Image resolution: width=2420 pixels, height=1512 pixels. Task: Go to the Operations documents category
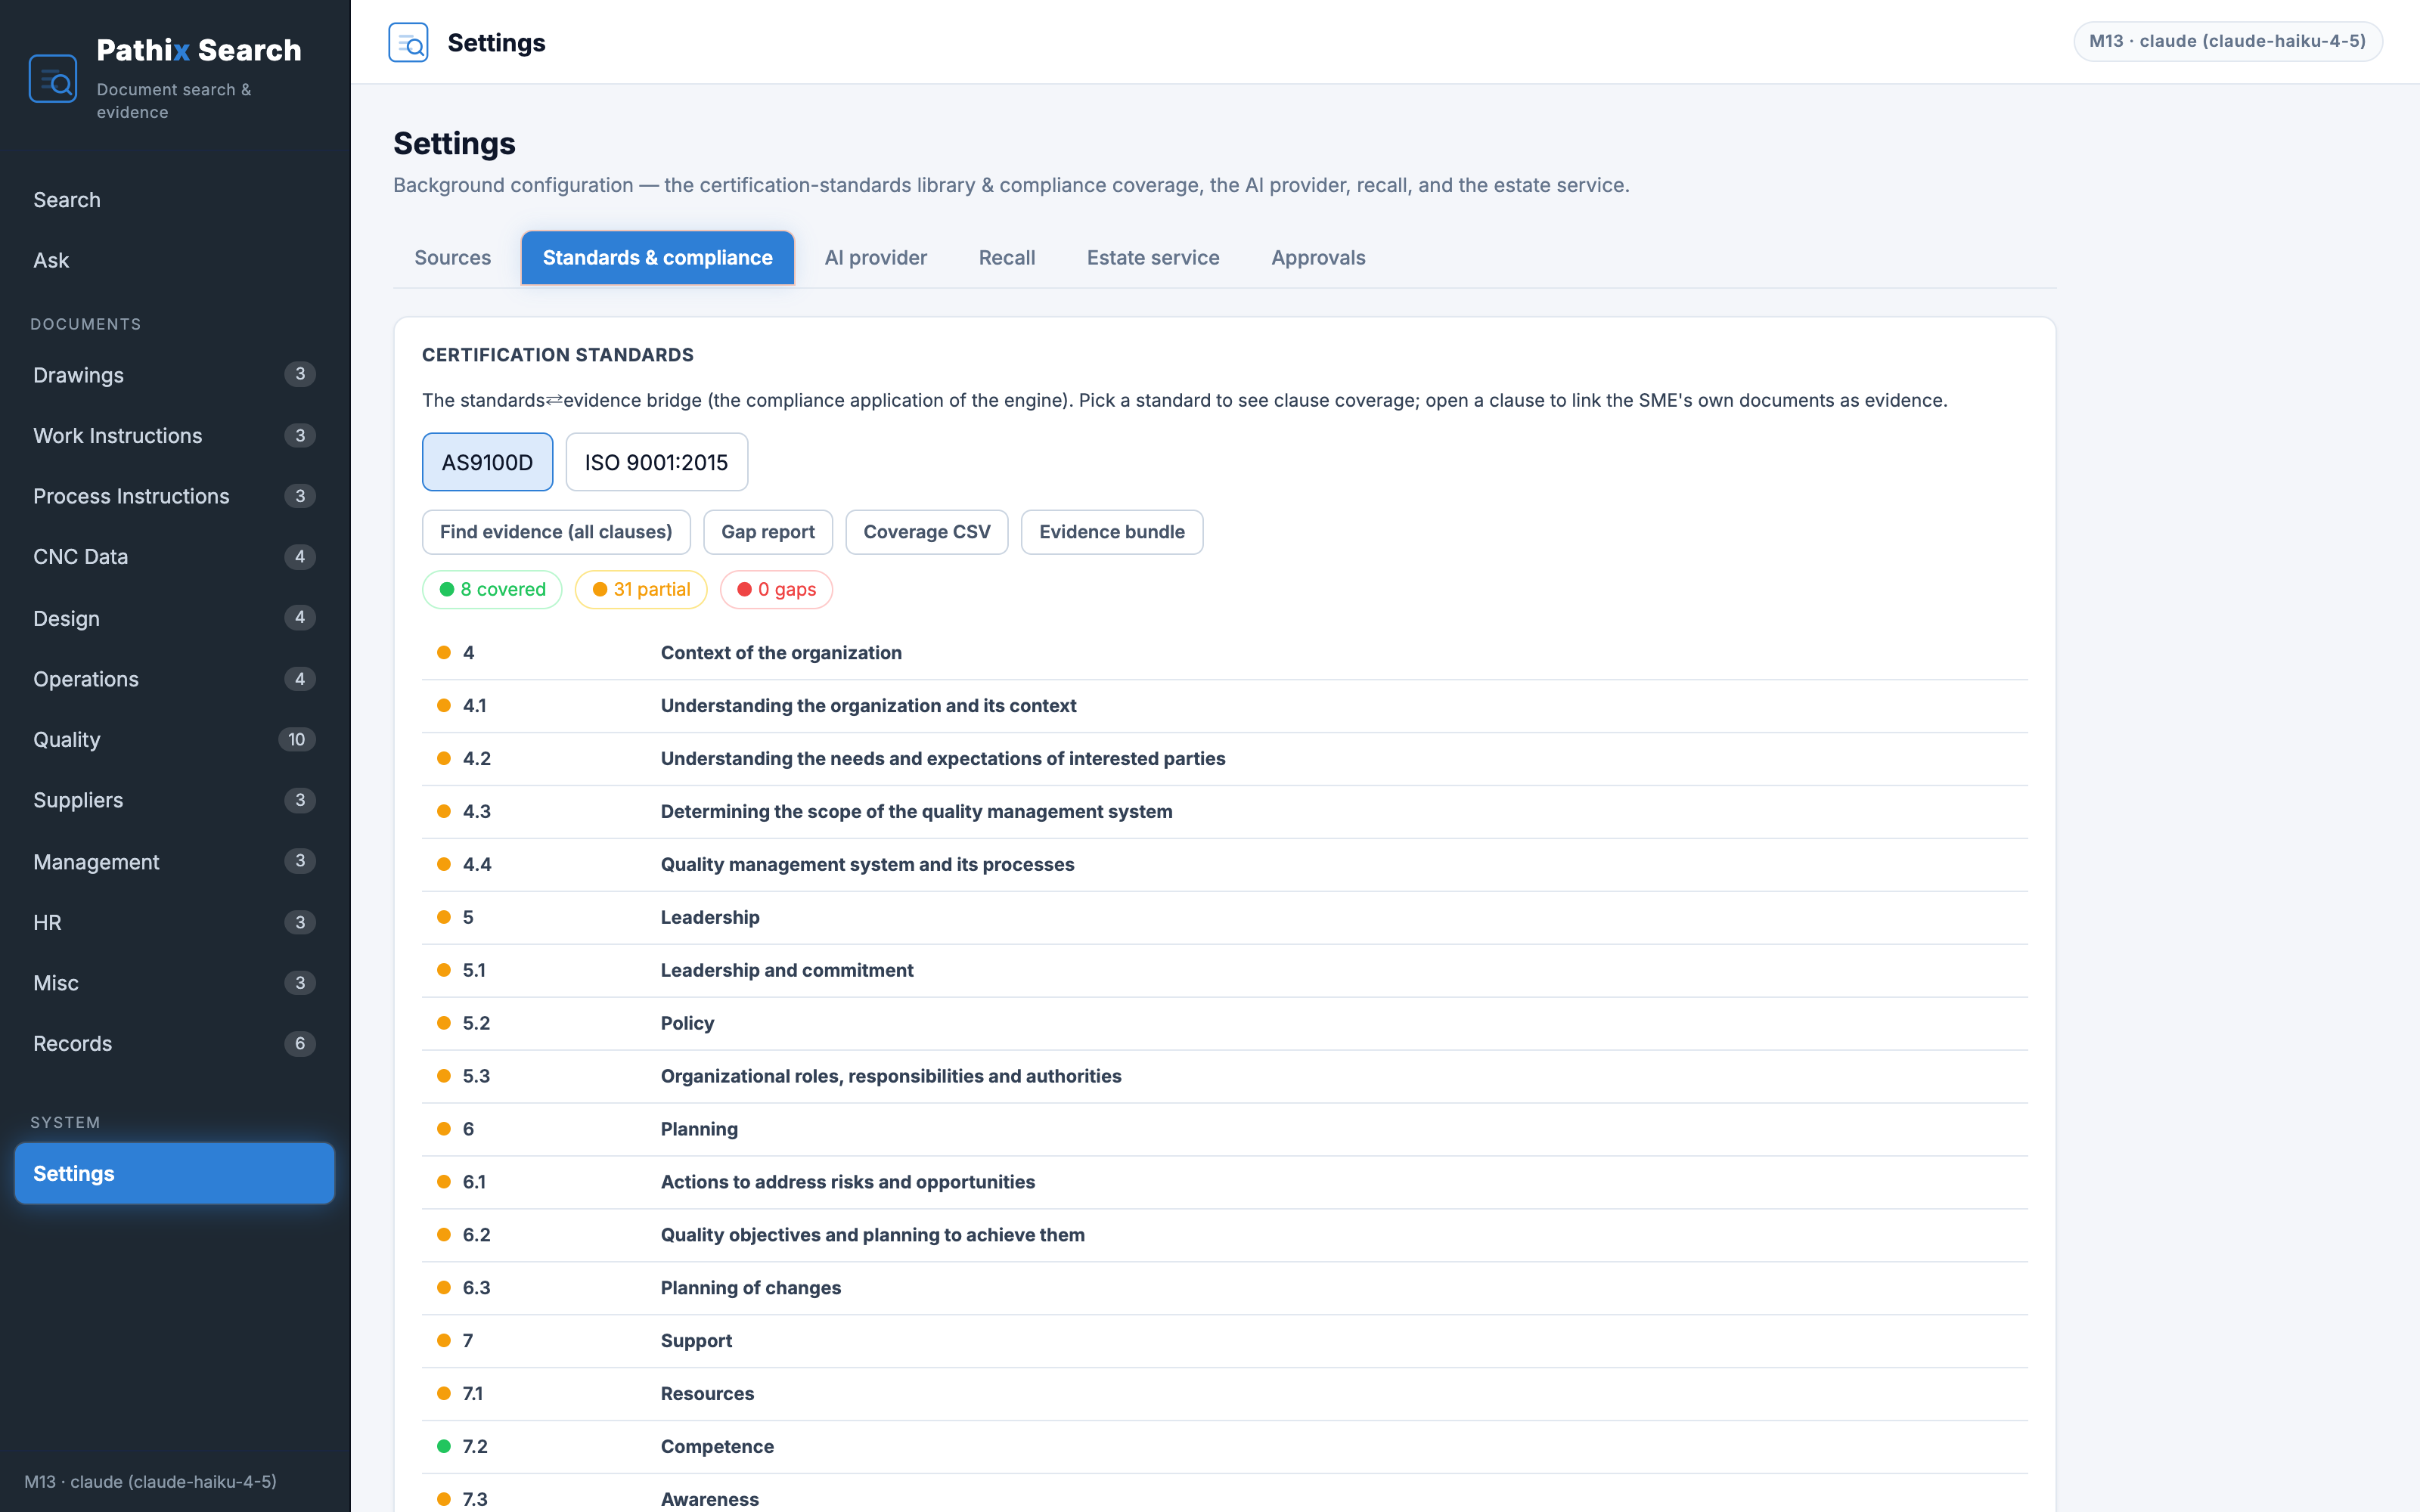pyautogui.click(x=175, y=679)
